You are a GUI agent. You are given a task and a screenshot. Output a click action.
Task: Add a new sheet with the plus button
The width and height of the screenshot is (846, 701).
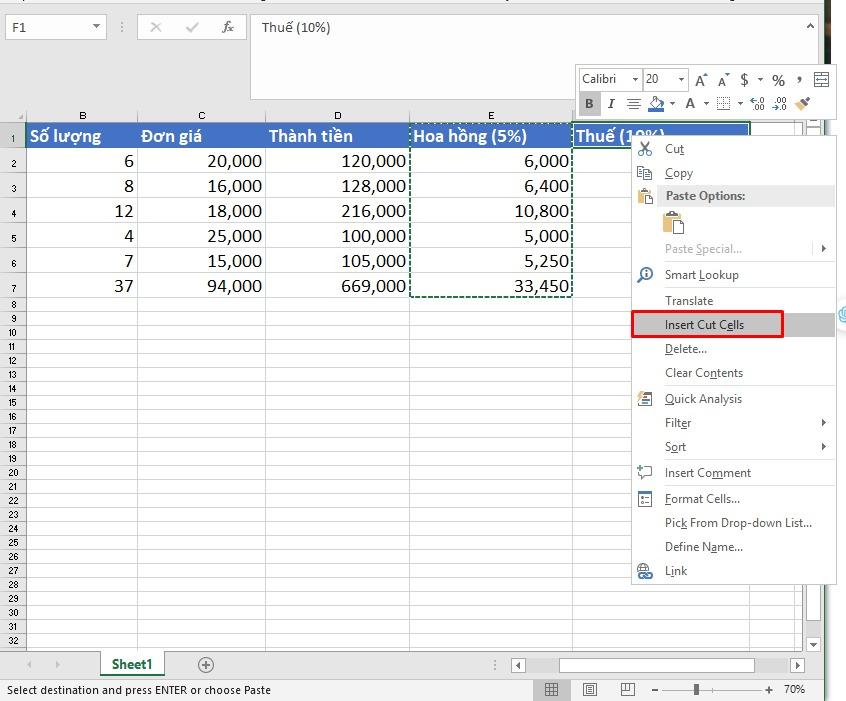(x=205, y=664)
